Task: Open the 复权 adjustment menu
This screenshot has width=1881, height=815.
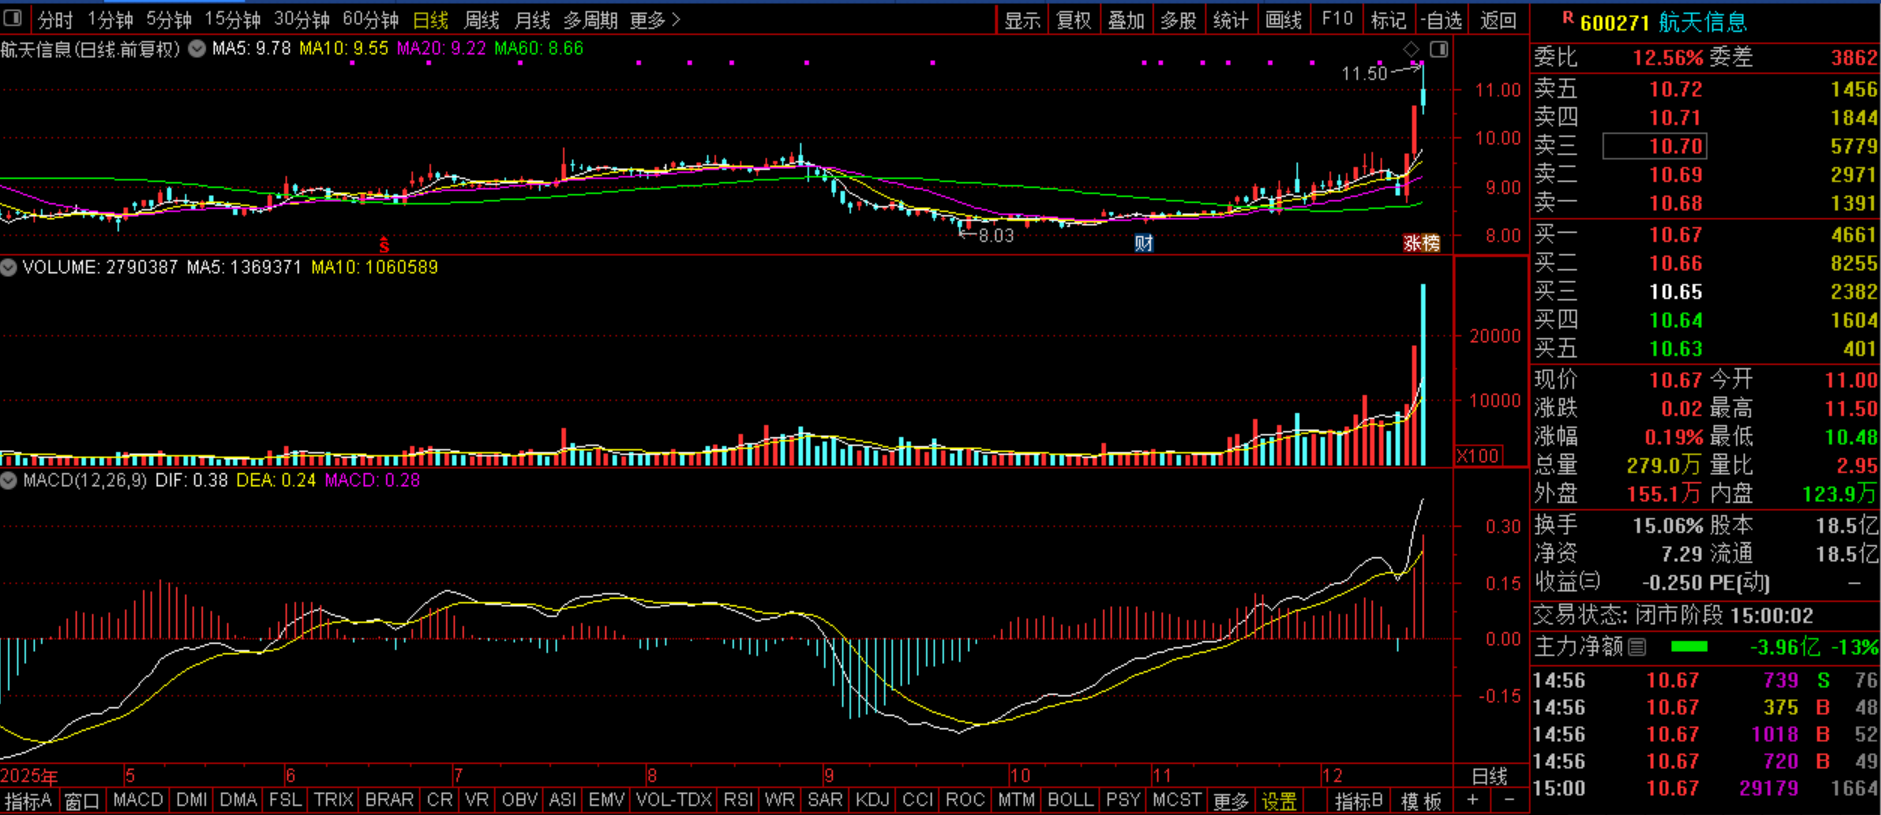Action: click(x=1074, y=20)
